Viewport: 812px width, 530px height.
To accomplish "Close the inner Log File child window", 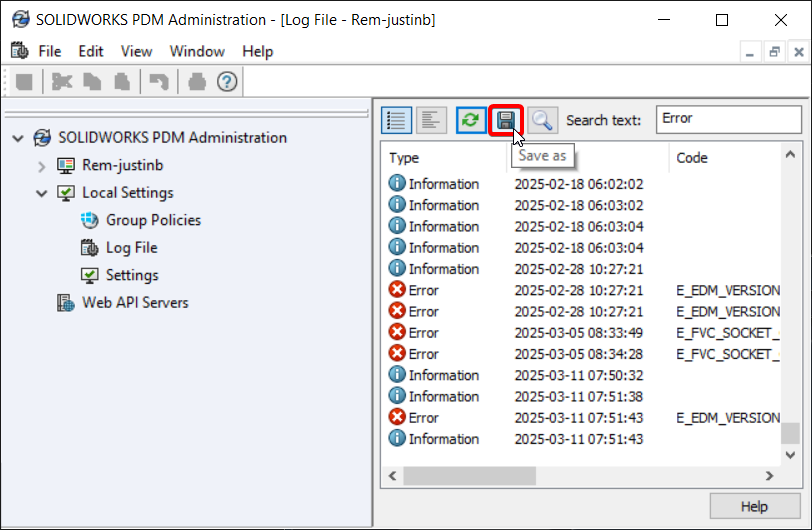I will pyautogui.click(x=799, y=52).
